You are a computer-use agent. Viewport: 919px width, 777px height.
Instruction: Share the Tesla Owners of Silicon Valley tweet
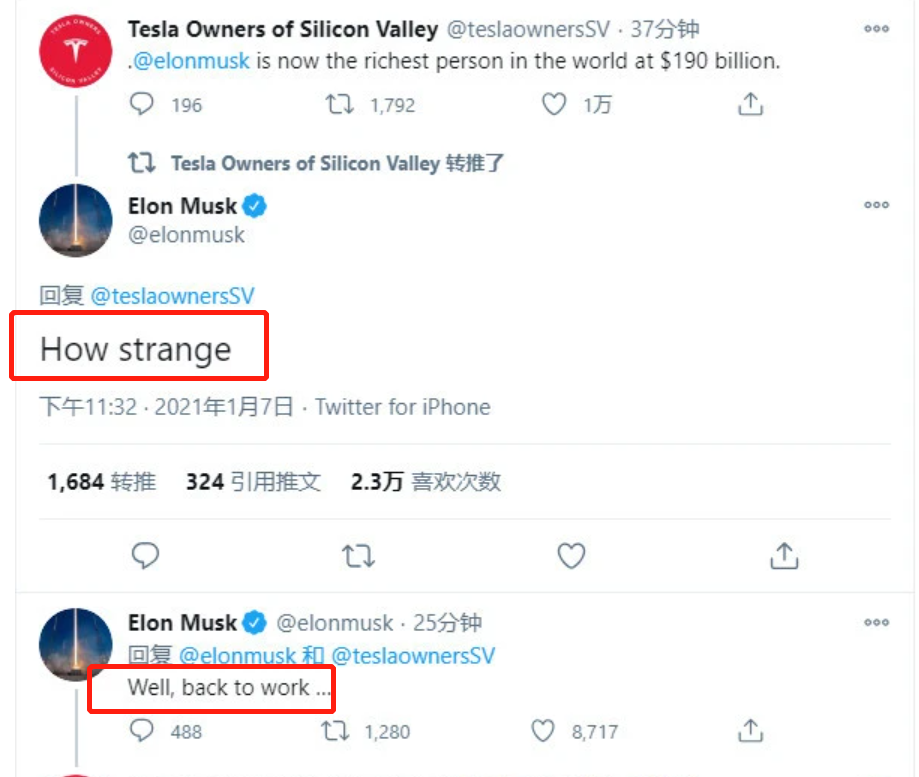click(750, 104)
